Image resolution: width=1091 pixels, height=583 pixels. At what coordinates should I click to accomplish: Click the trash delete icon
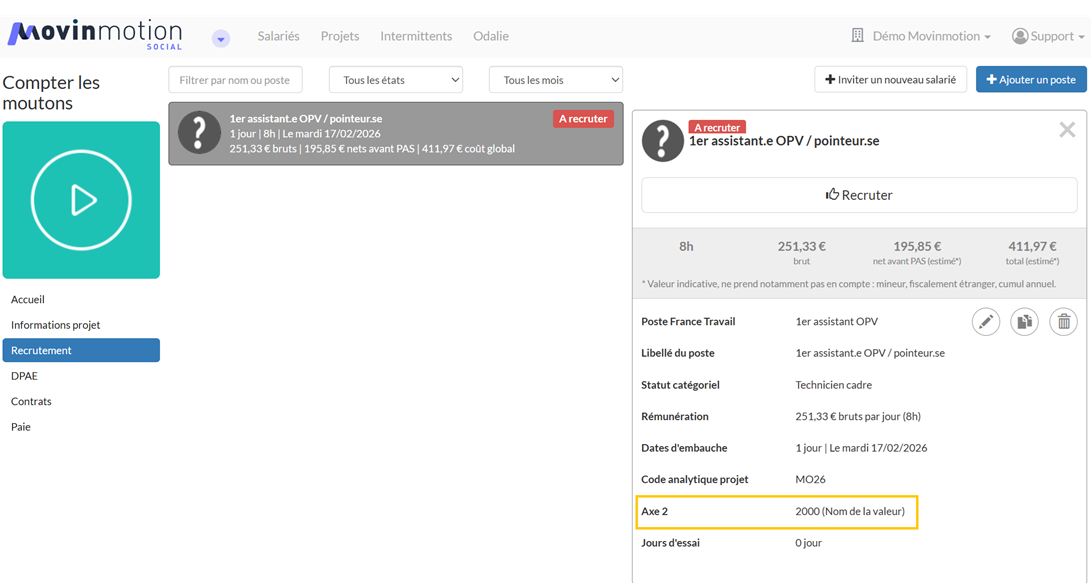(x=1063, y=322)
